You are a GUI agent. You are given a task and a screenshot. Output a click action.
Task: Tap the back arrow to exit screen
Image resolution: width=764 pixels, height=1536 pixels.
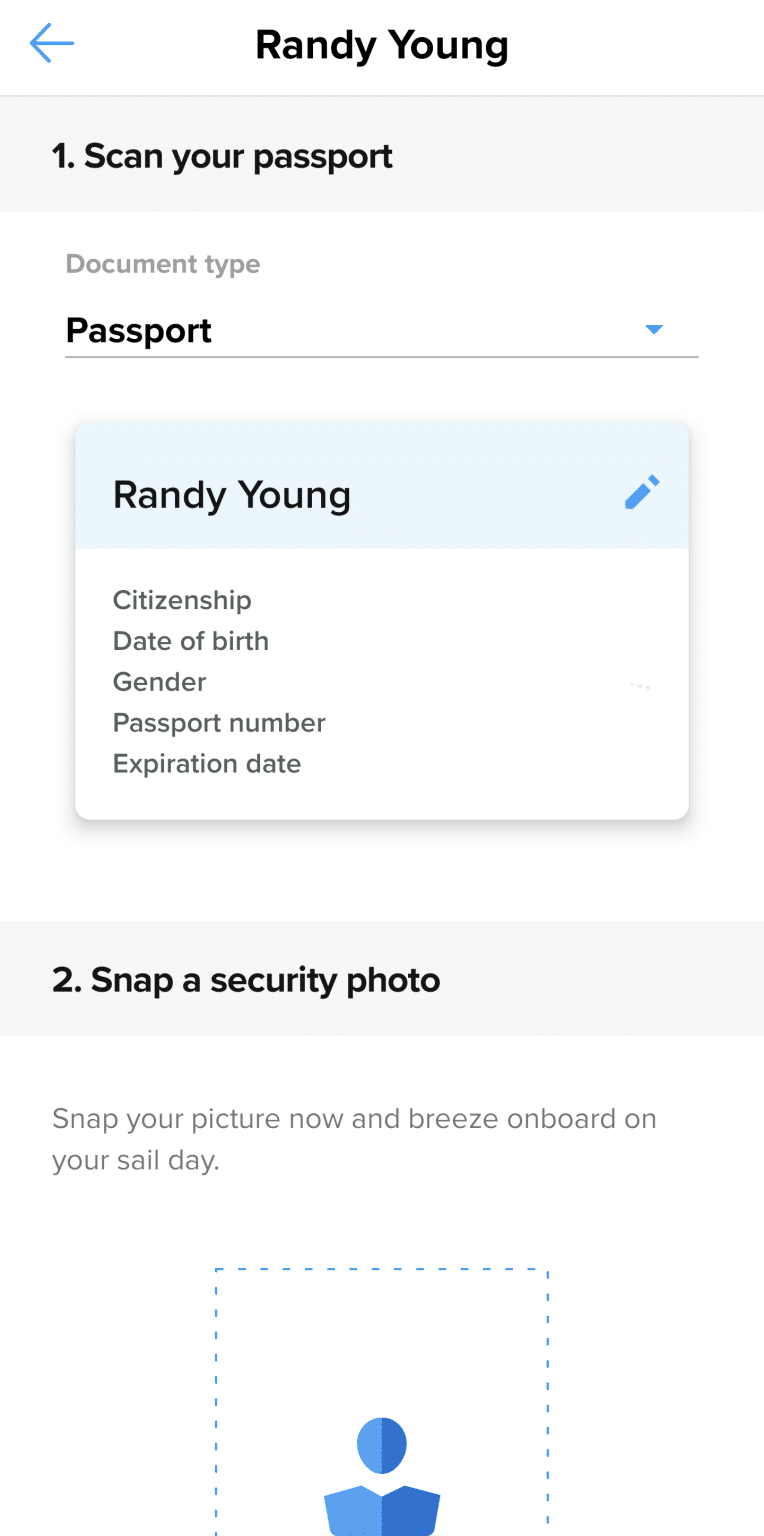pyautogui.click(x=51, y=43)
